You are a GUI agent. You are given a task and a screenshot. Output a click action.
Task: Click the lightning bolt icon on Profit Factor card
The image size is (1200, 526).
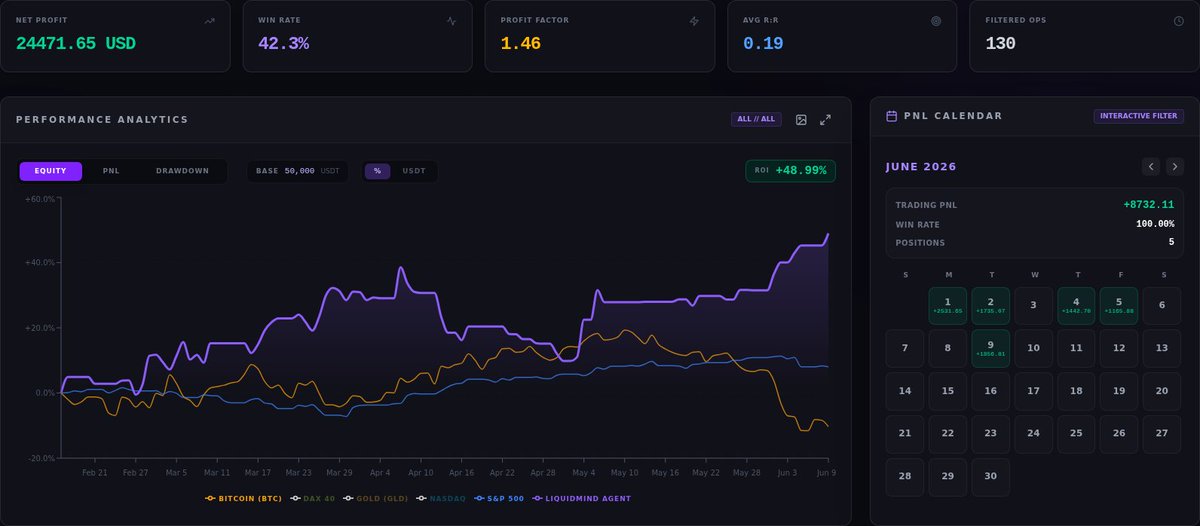(x=694, y=20)
